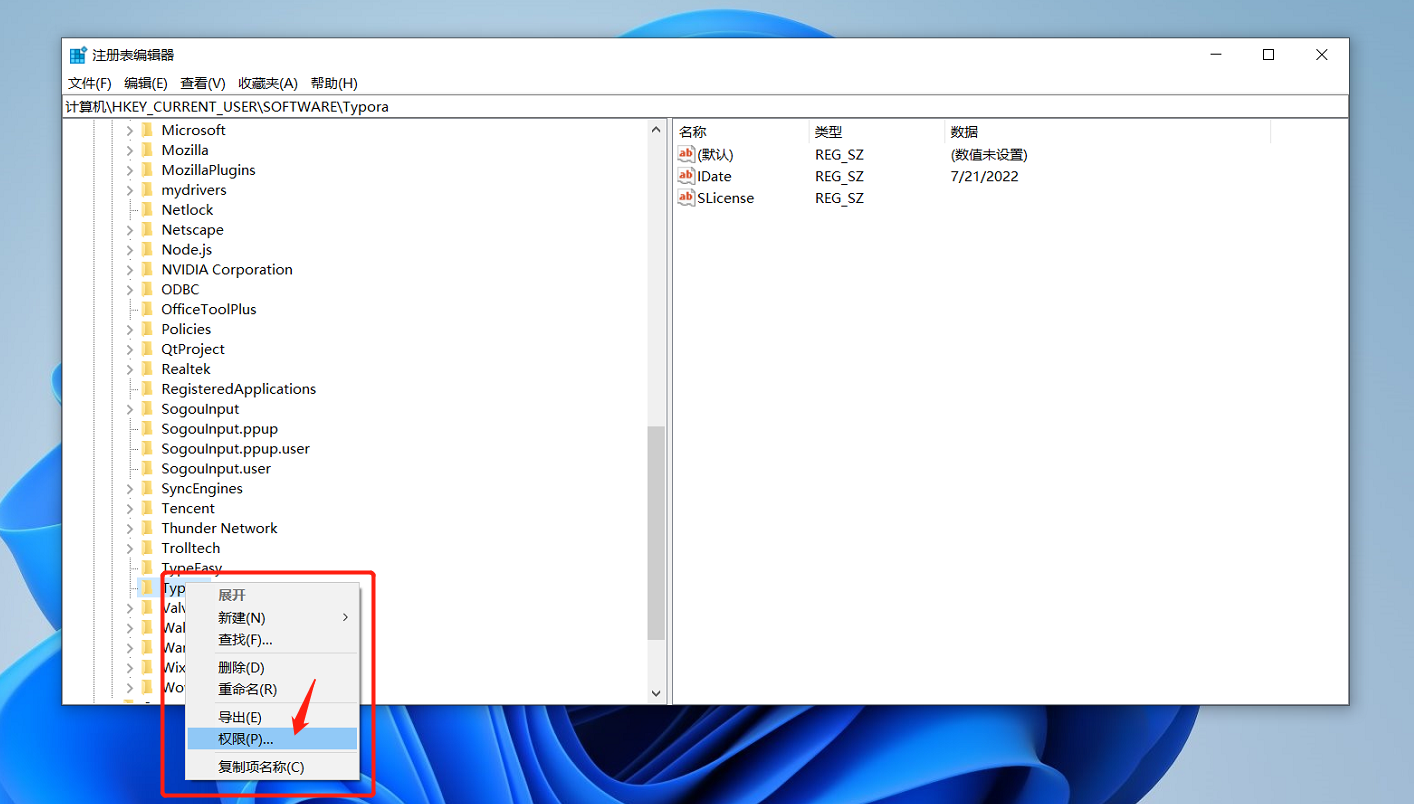Click the tree scrollbar up arrow
Viewport: 1414px width, 804px height.
[x=656, y=130]
